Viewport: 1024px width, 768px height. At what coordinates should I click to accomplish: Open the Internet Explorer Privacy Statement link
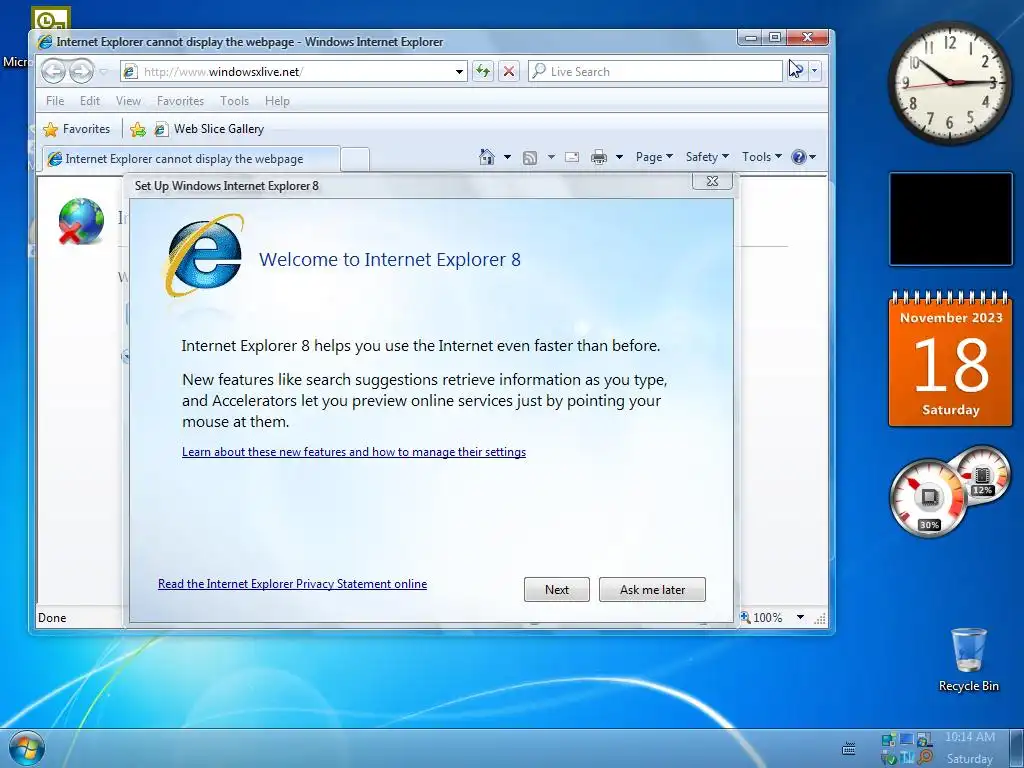coord(292,584)
